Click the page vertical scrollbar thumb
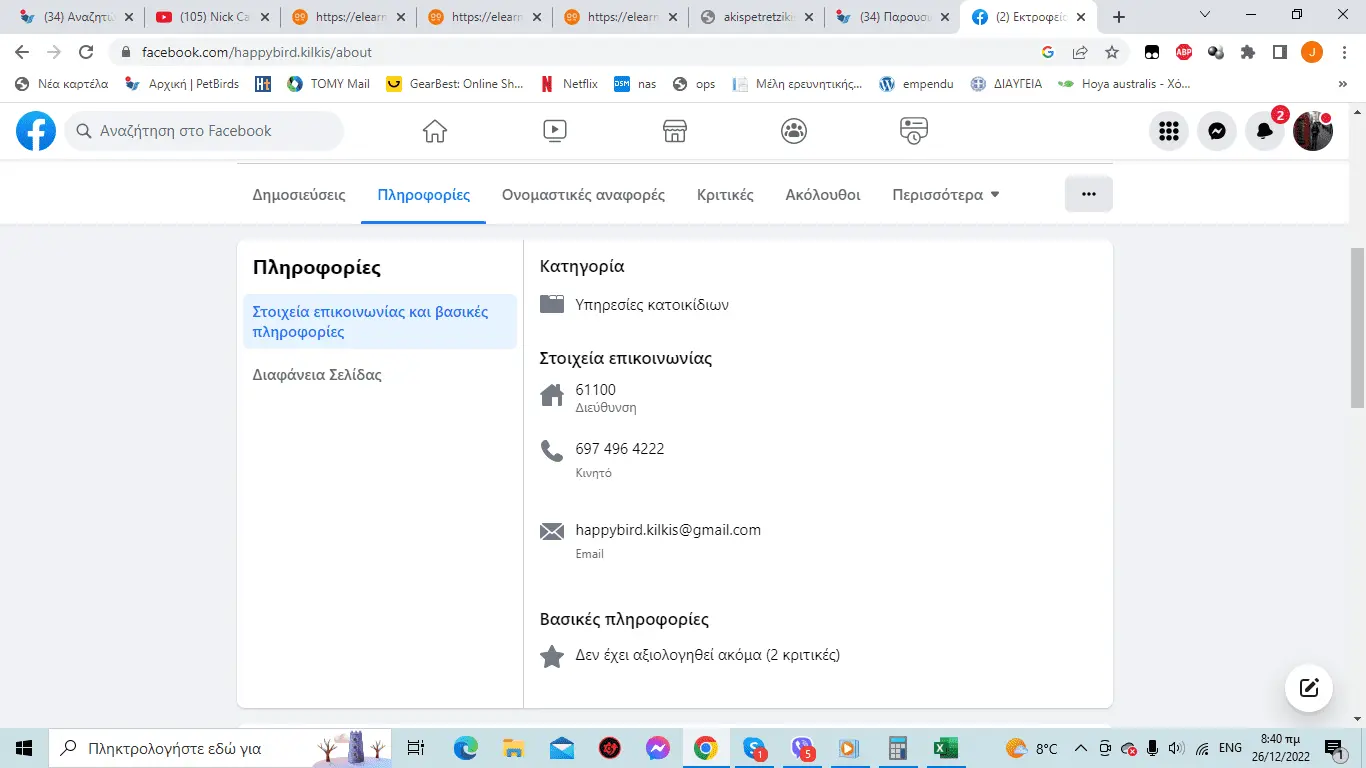The height and width of the screenshot is (768, 1366). (1357, 328)
